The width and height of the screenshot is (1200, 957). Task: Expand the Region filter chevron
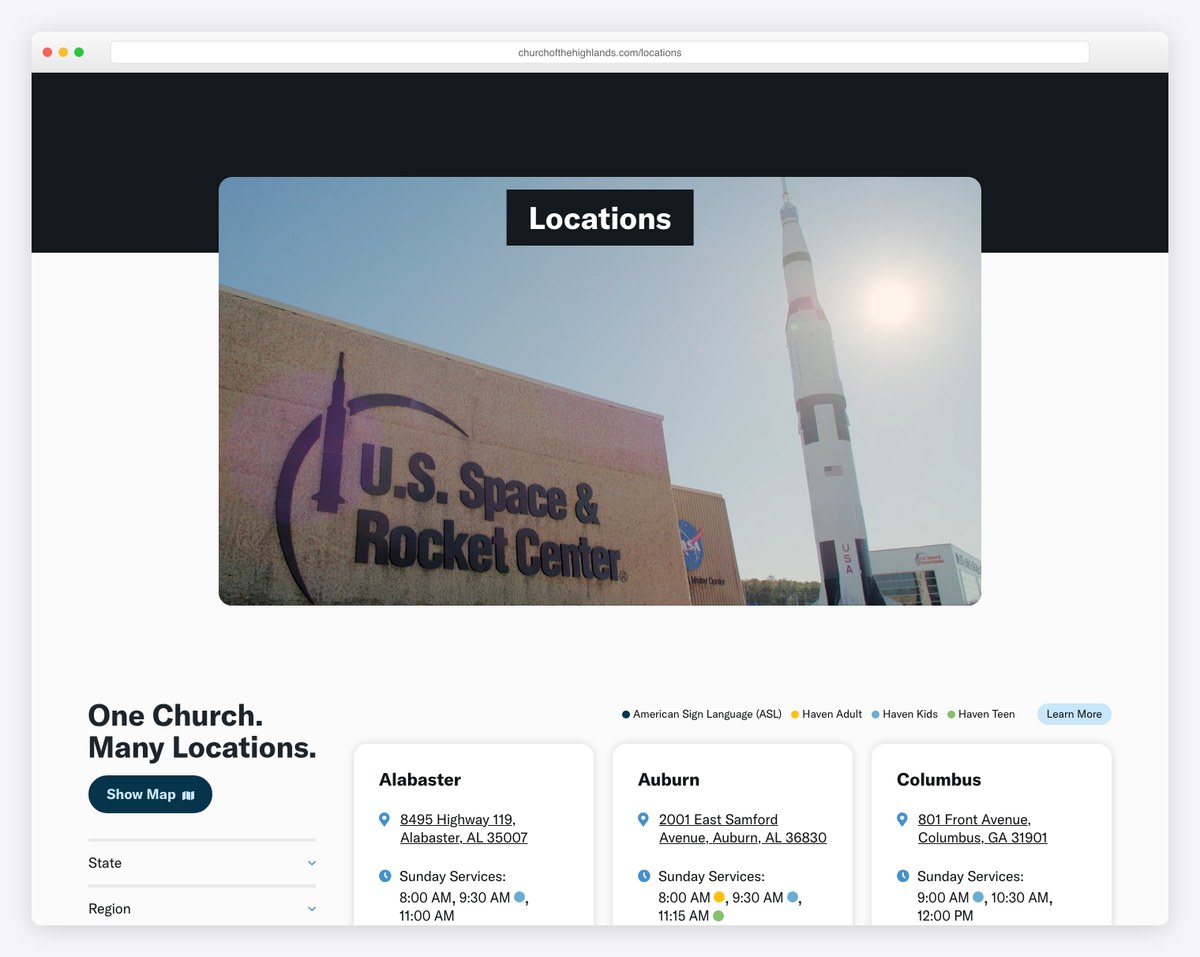[x=312, y=909]
